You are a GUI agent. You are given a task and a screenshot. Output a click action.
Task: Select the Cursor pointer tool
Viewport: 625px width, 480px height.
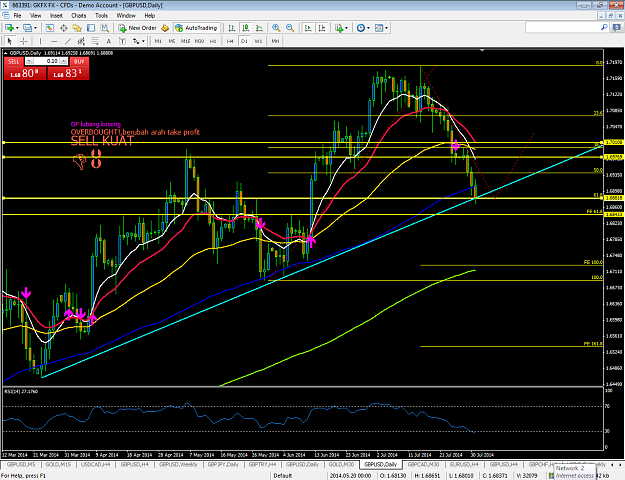click(10, 41)
